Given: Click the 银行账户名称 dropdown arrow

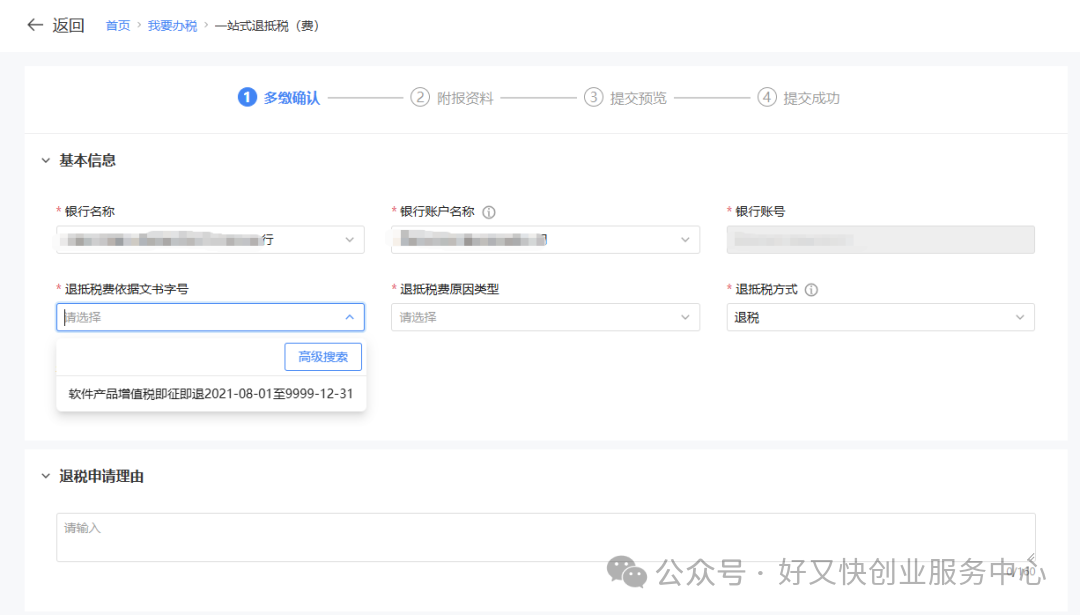Looking at the screenshot, I should click(685, 240).
